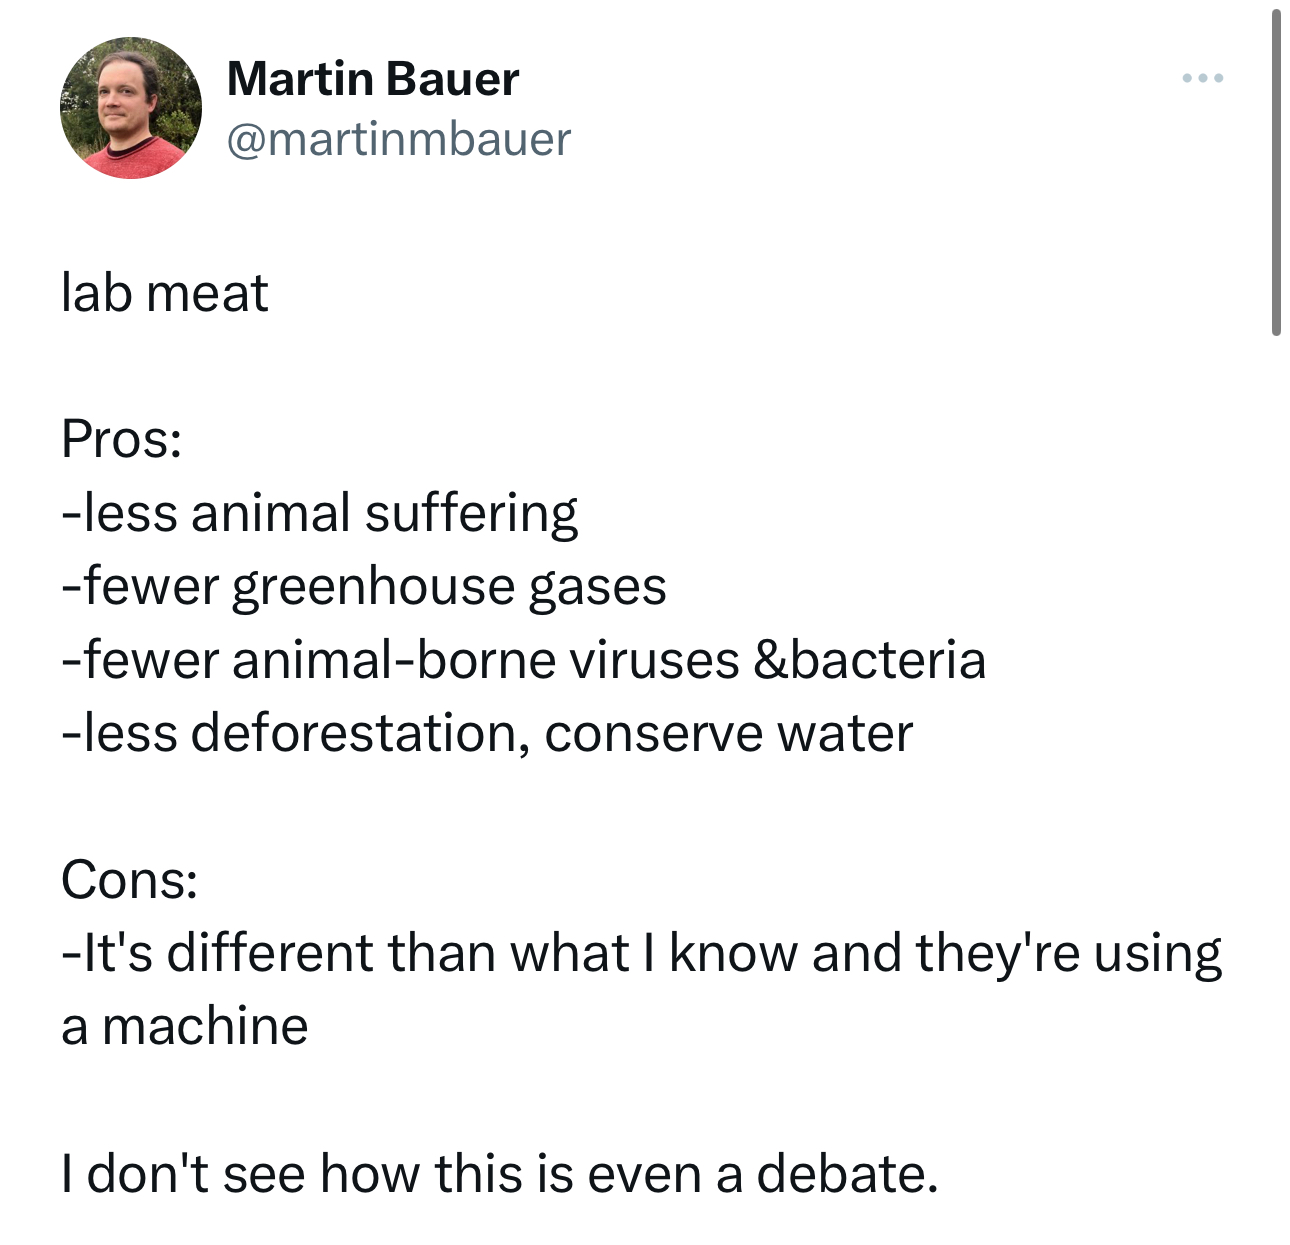Image resolution: width=1290 pixels, height=1245 pixels.
Task: Click the word 'debate.' at the end
Action: (847, 1173)
